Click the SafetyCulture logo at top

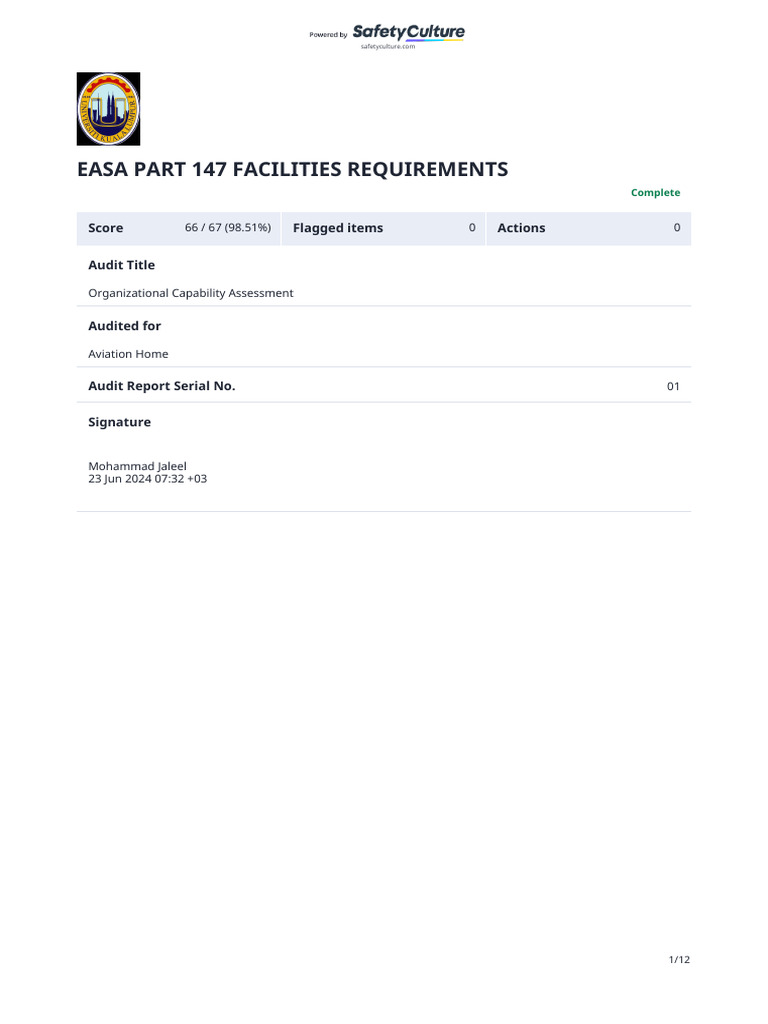pyautogui.click(x=408, y=33)
